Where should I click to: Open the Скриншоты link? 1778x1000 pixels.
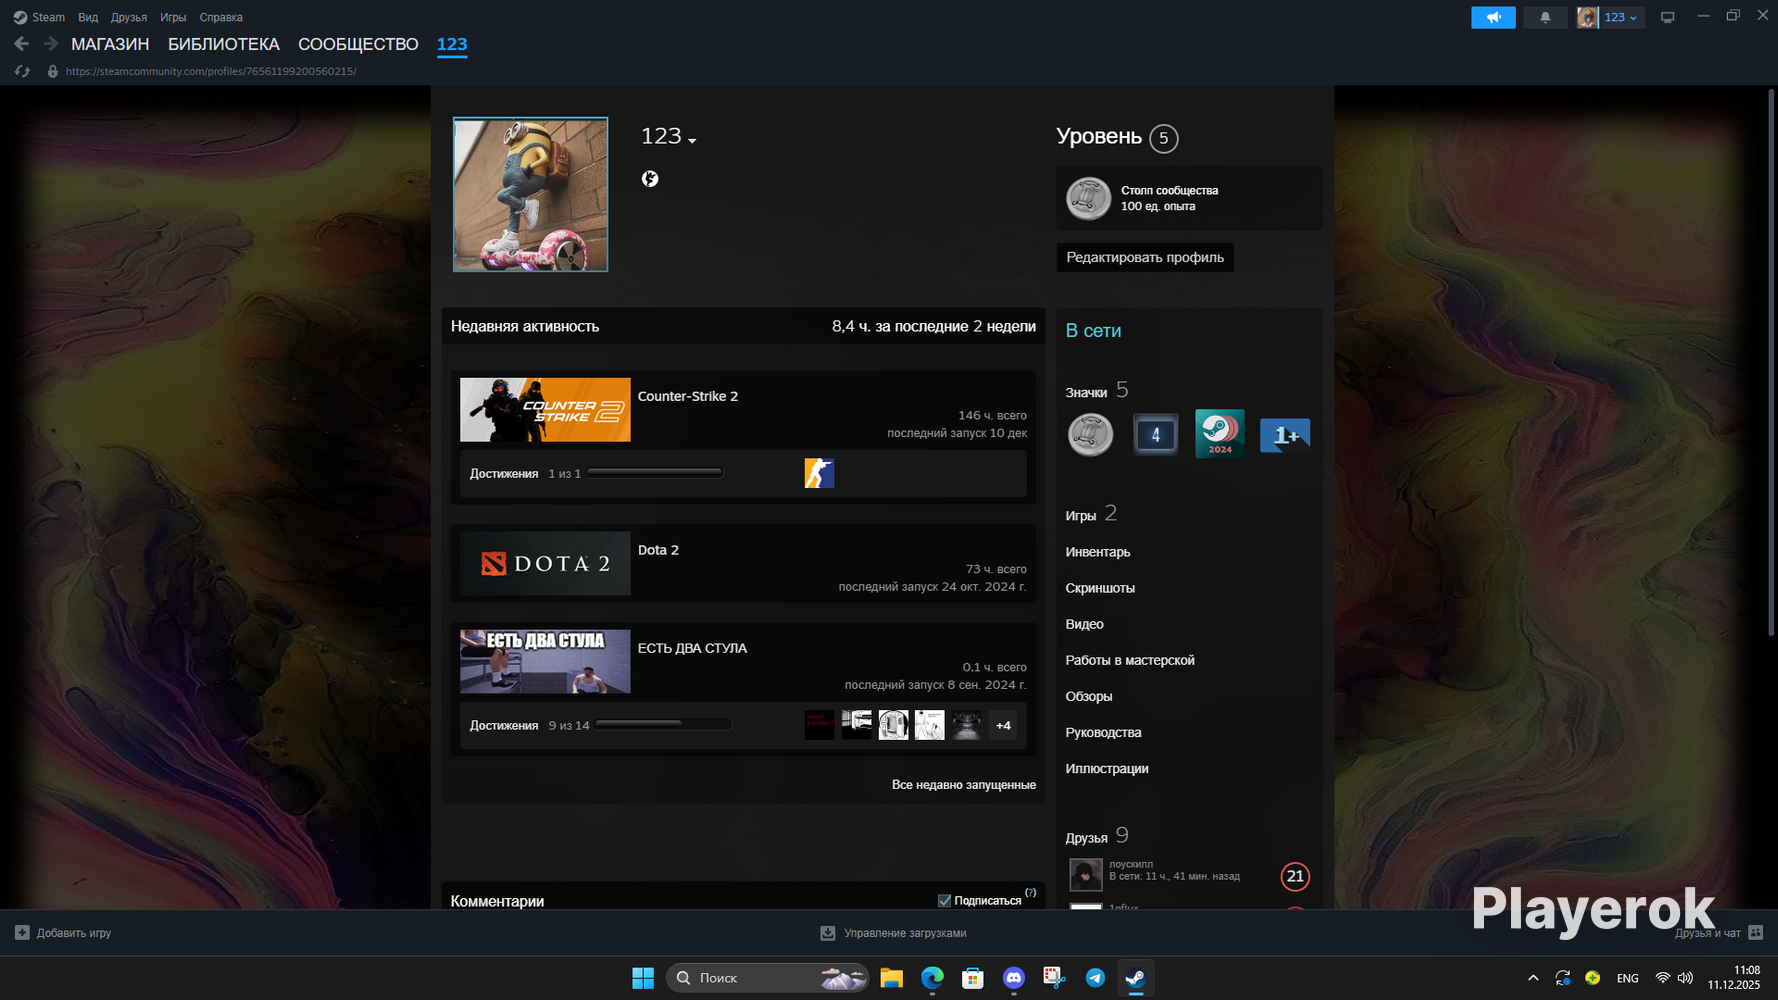pyautogui.click(x=1100, y=588)
